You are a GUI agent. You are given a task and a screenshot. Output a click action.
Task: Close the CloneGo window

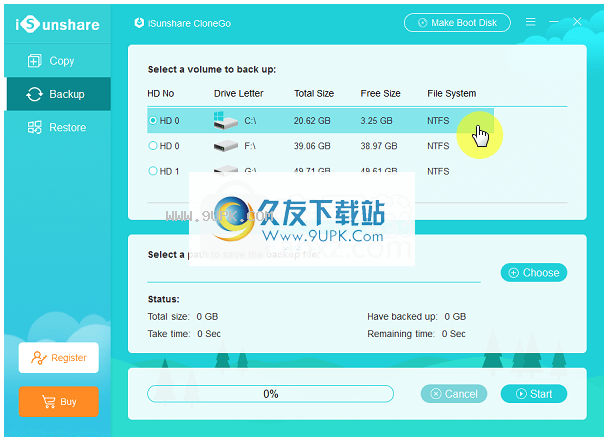577,22
